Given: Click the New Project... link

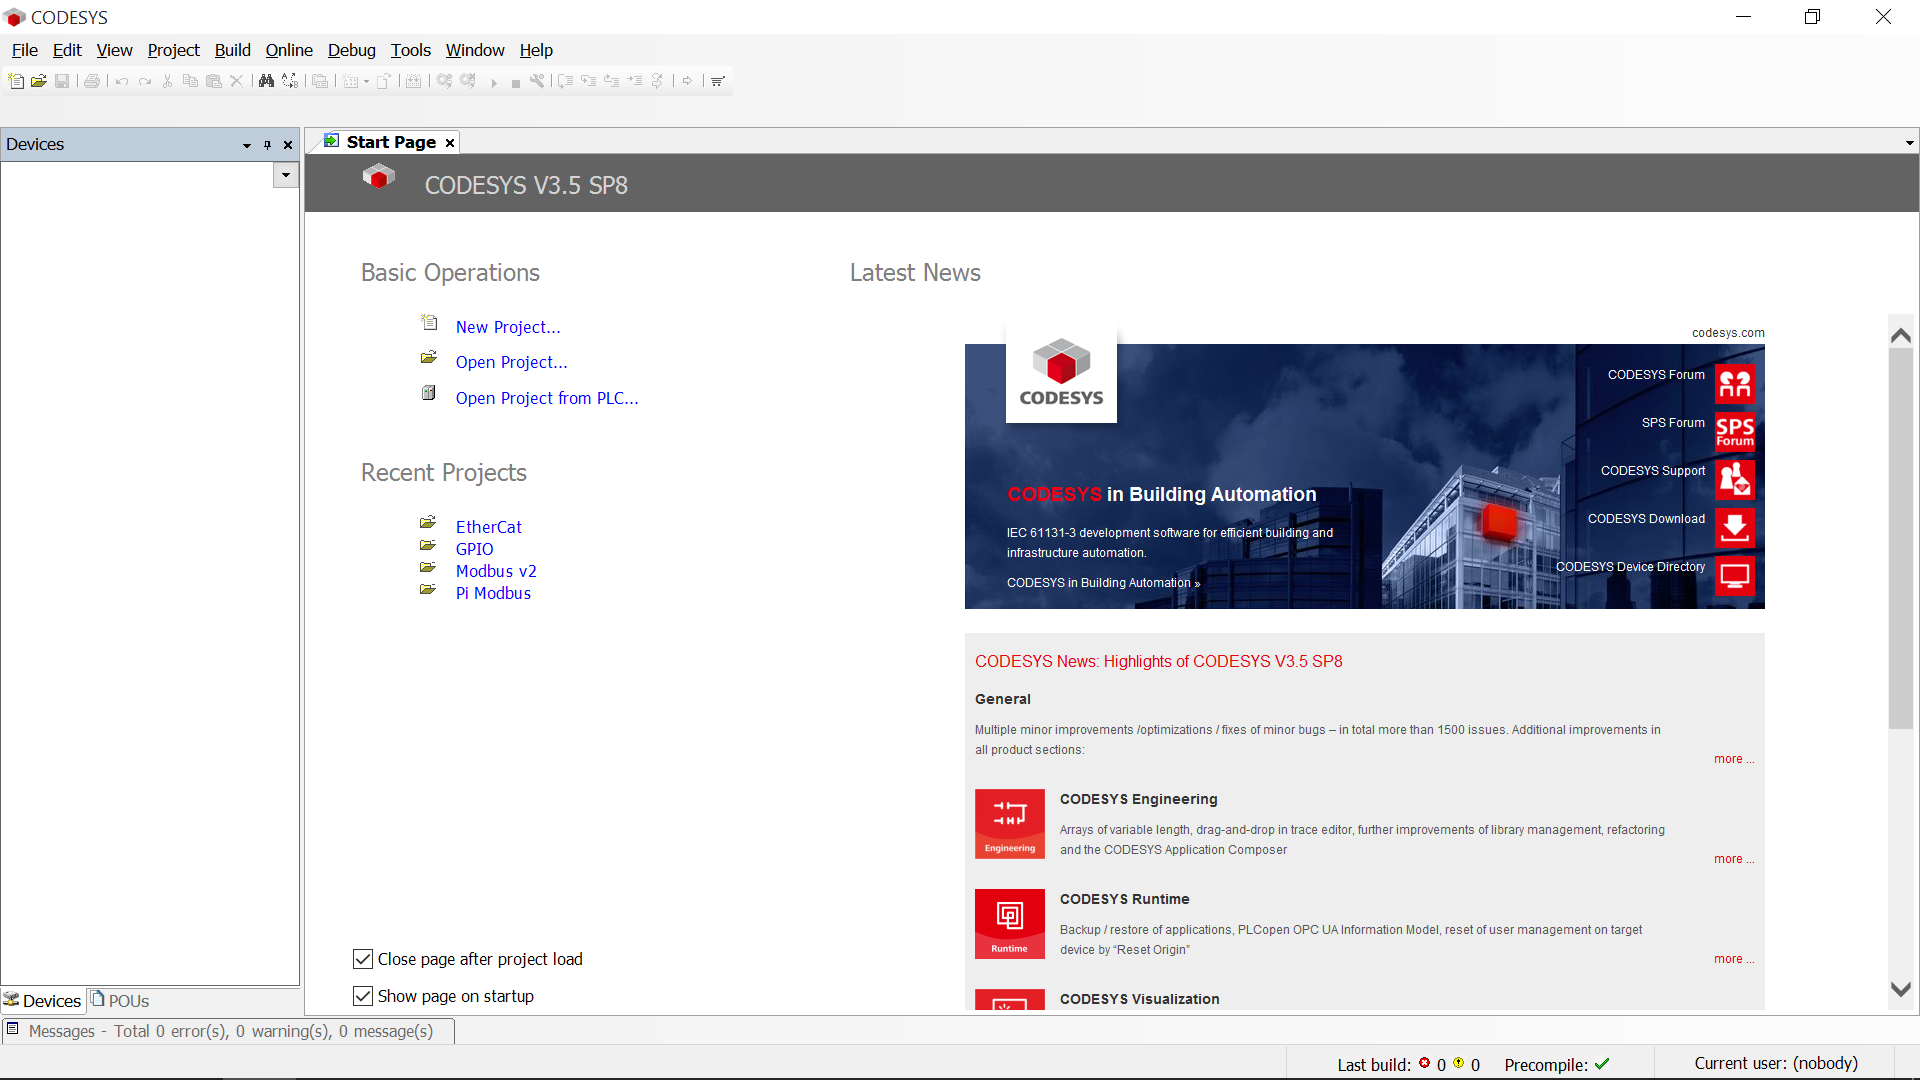Looking at the screenshot, I should point(508,327).
